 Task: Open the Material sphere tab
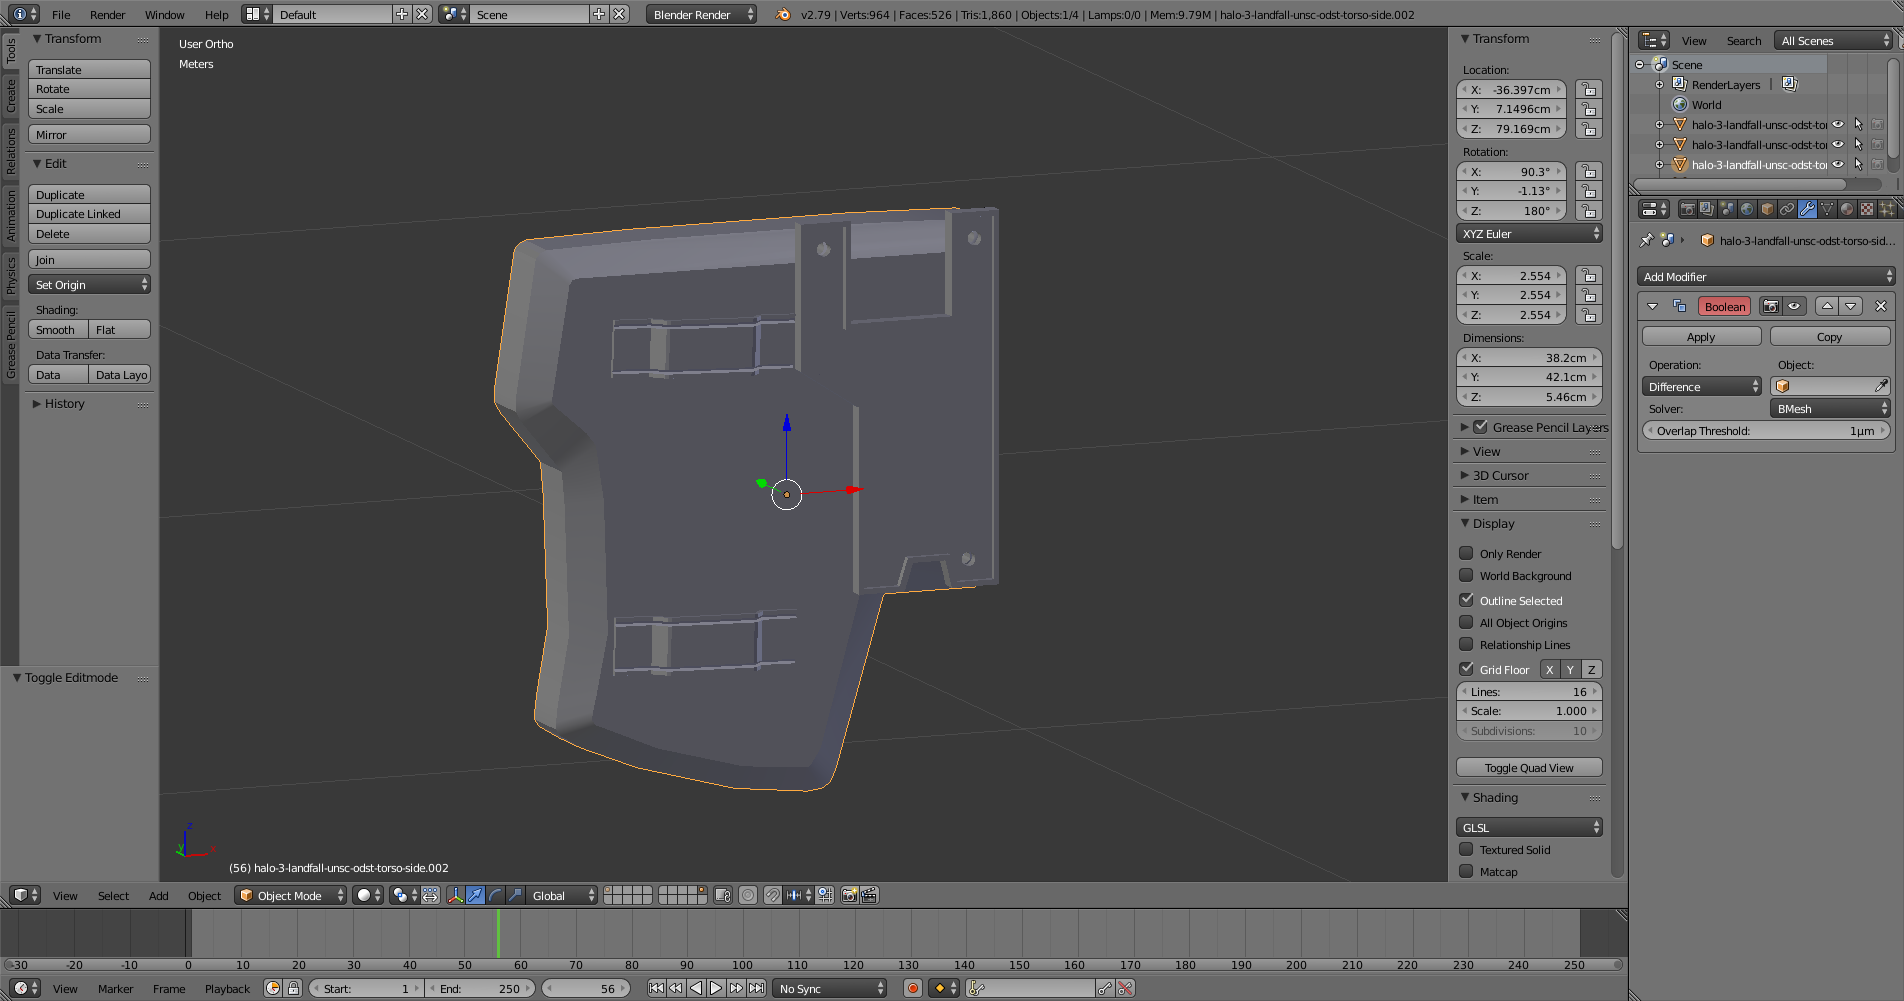1847,209
